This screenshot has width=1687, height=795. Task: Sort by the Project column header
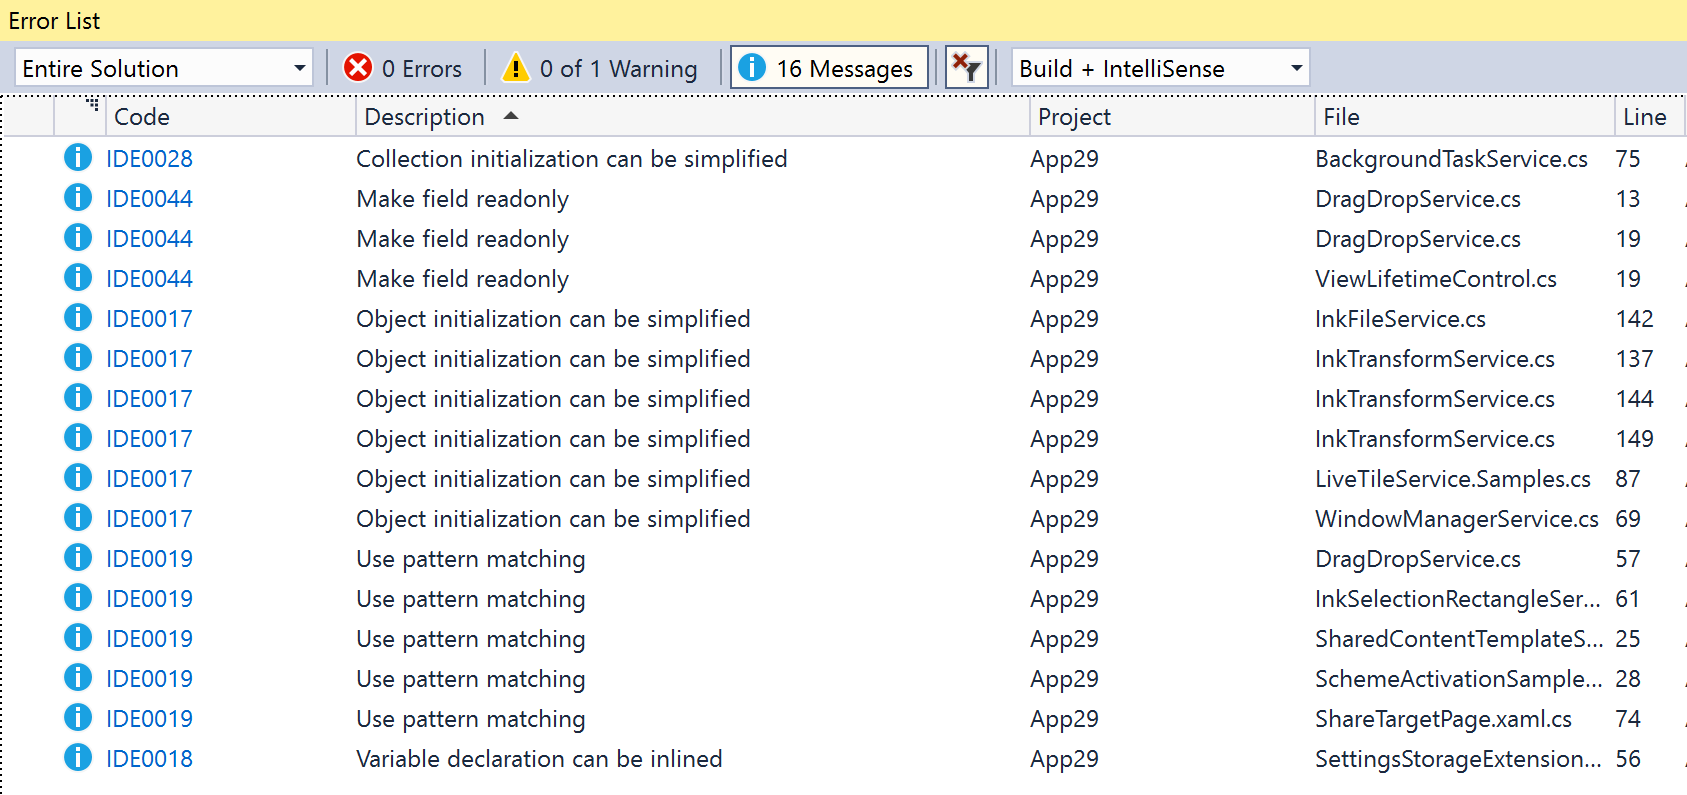(1172, 117)
